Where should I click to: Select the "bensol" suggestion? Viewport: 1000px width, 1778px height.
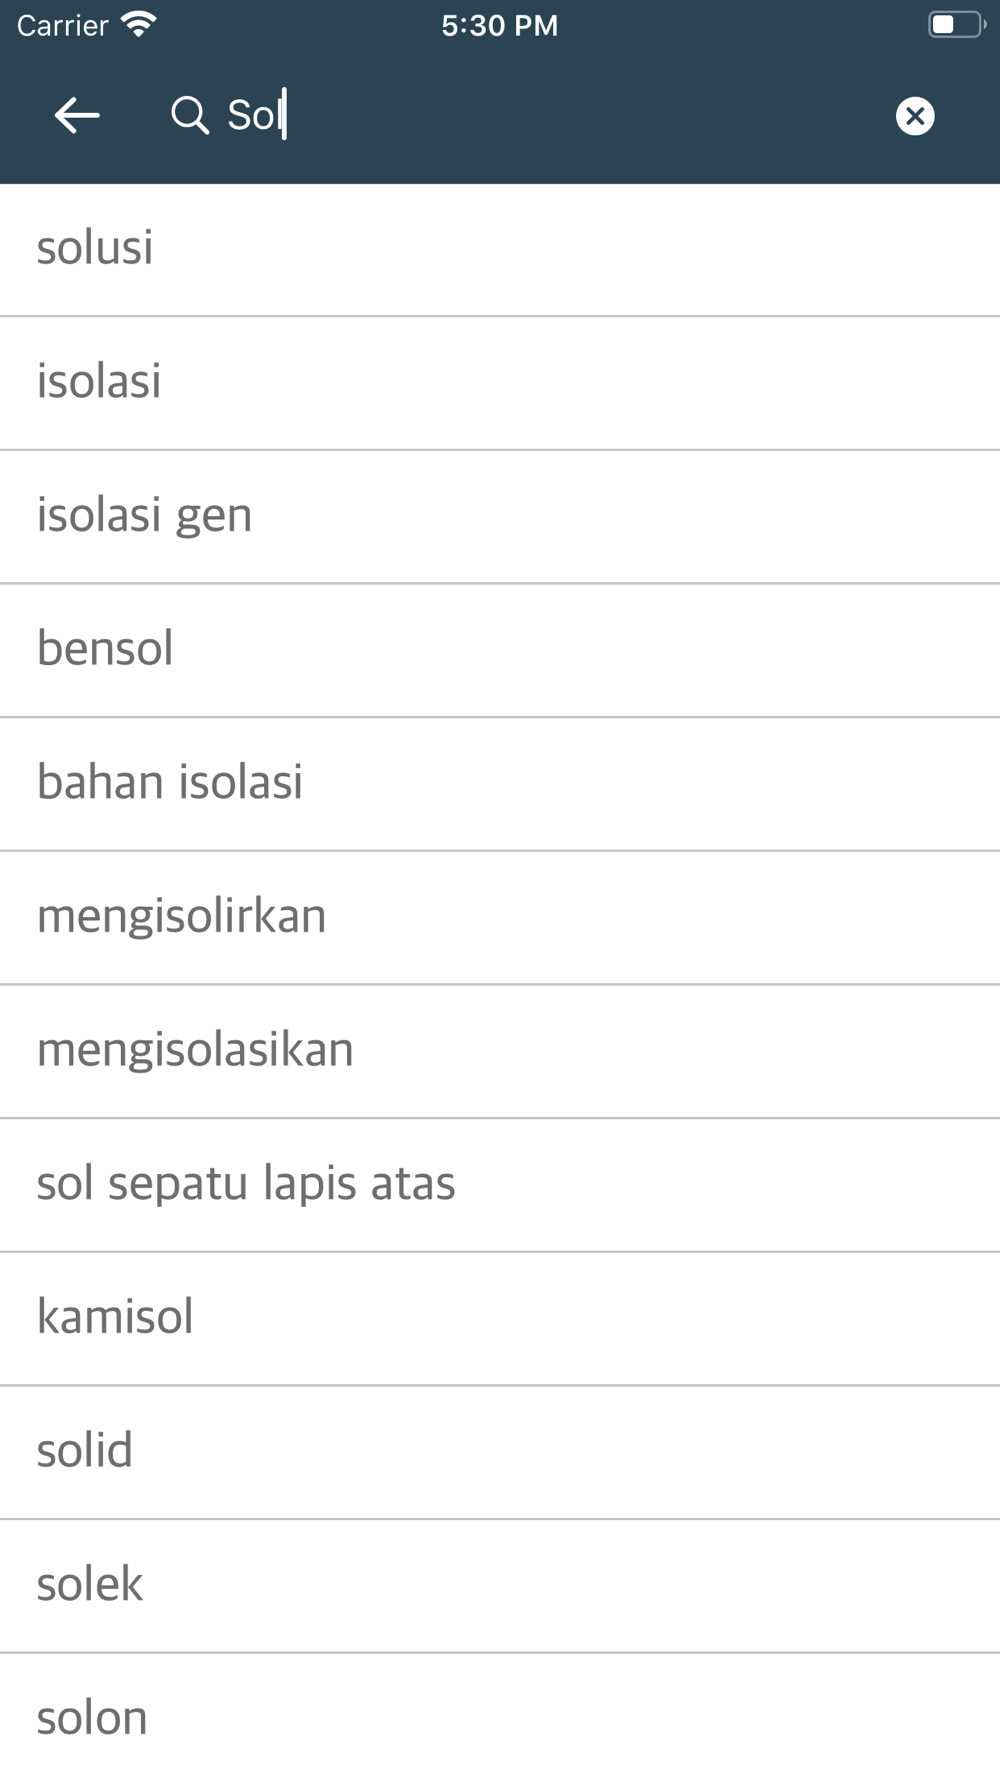500,651
